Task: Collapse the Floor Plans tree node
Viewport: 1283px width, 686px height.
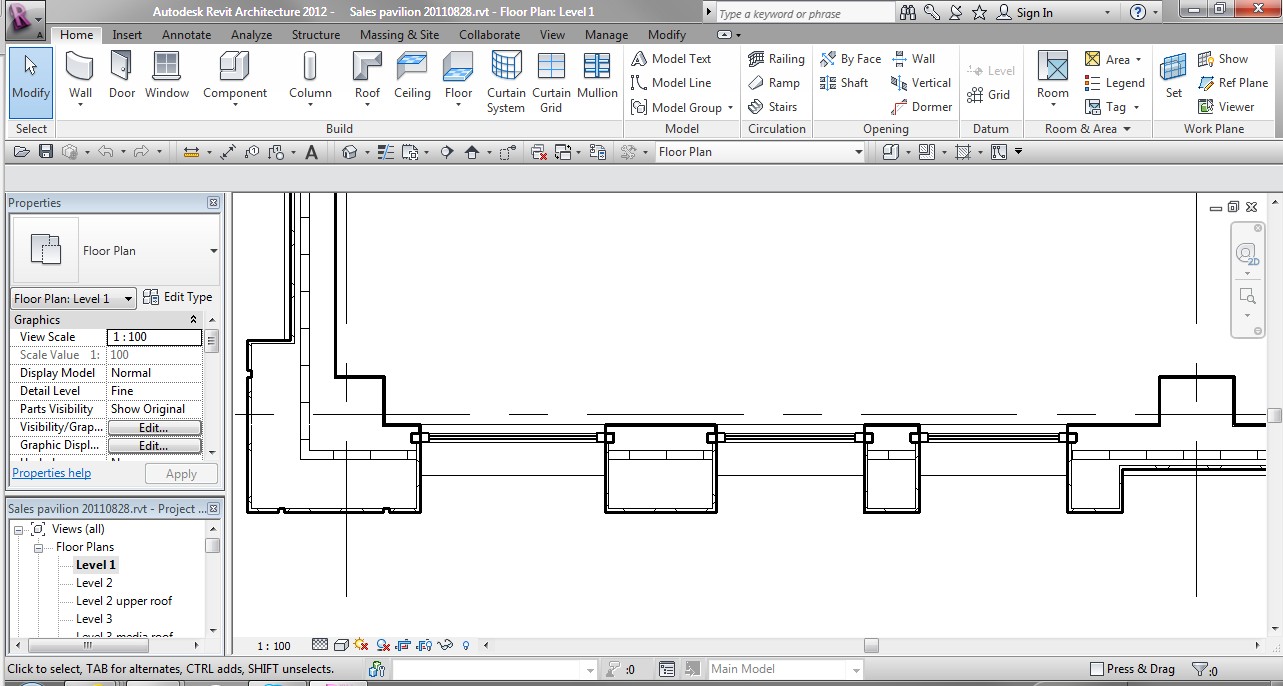Action: point(40,547)
